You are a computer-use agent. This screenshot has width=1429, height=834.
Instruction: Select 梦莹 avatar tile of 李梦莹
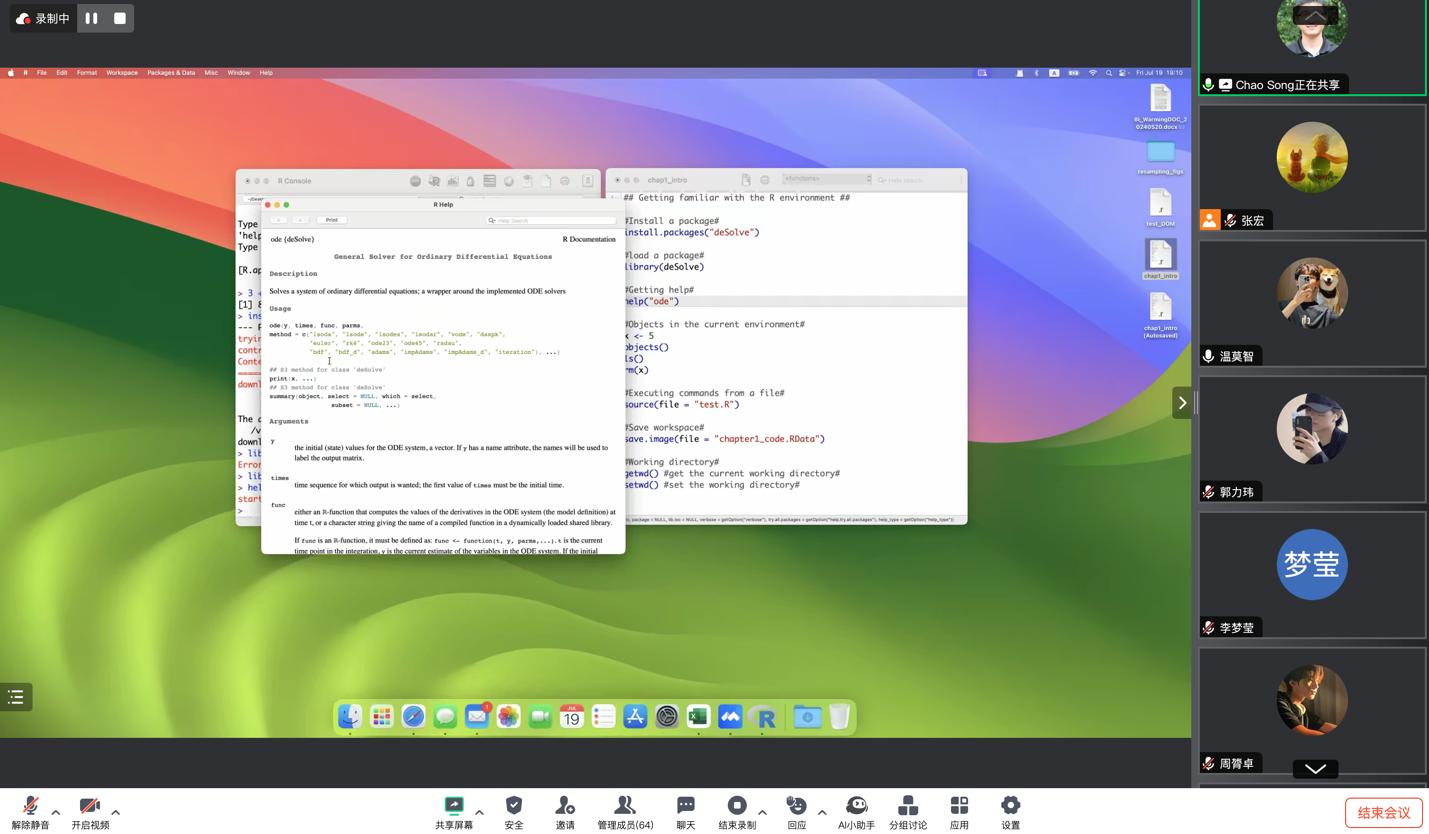[1312, 575]
